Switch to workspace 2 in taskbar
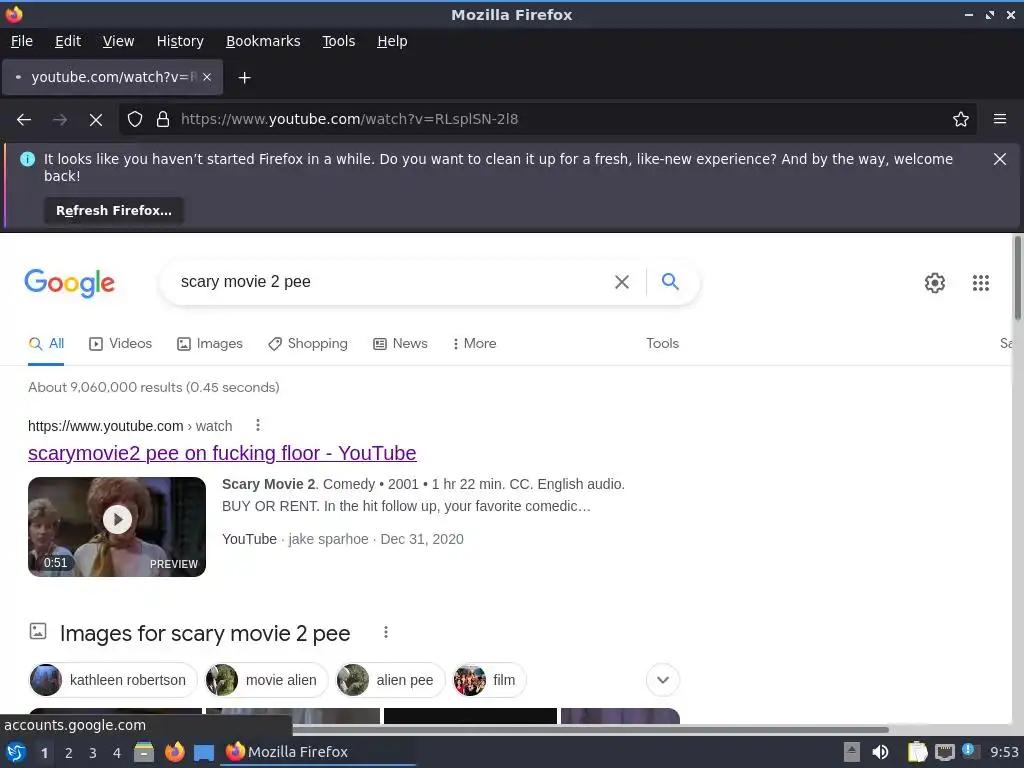Image resolution: width=1024 pixels, height=768 pixels. (69, 753)
